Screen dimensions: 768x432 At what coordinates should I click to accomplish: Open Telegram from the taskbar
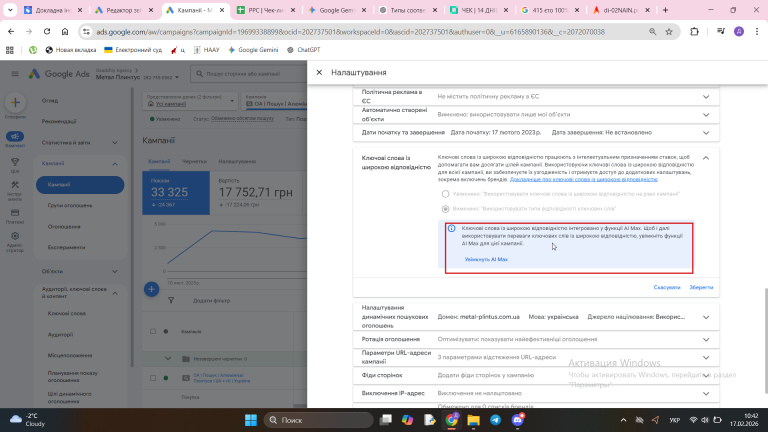496,420
